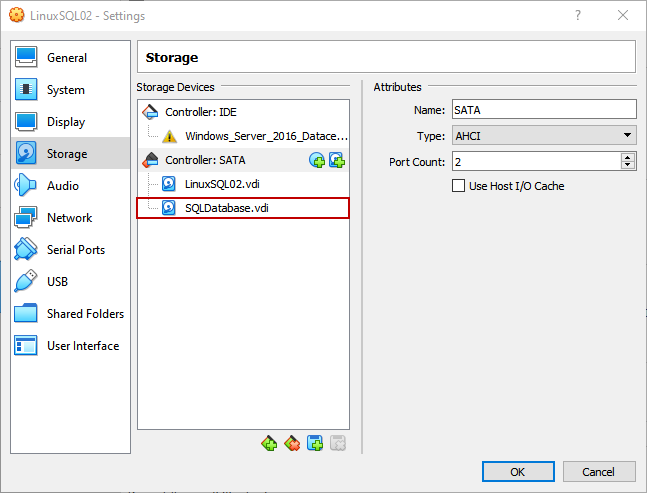Click the help question mark in title bar
The height and width of the screenshot is (493, 647).
577,16
